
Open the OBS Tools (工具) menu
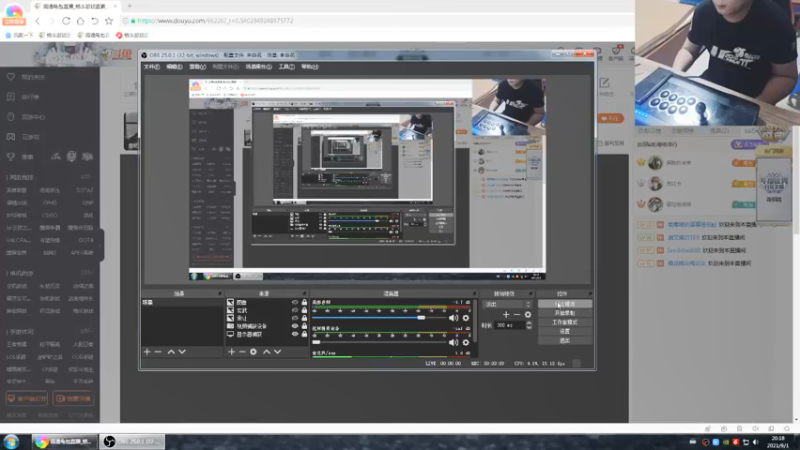point(286,67)
